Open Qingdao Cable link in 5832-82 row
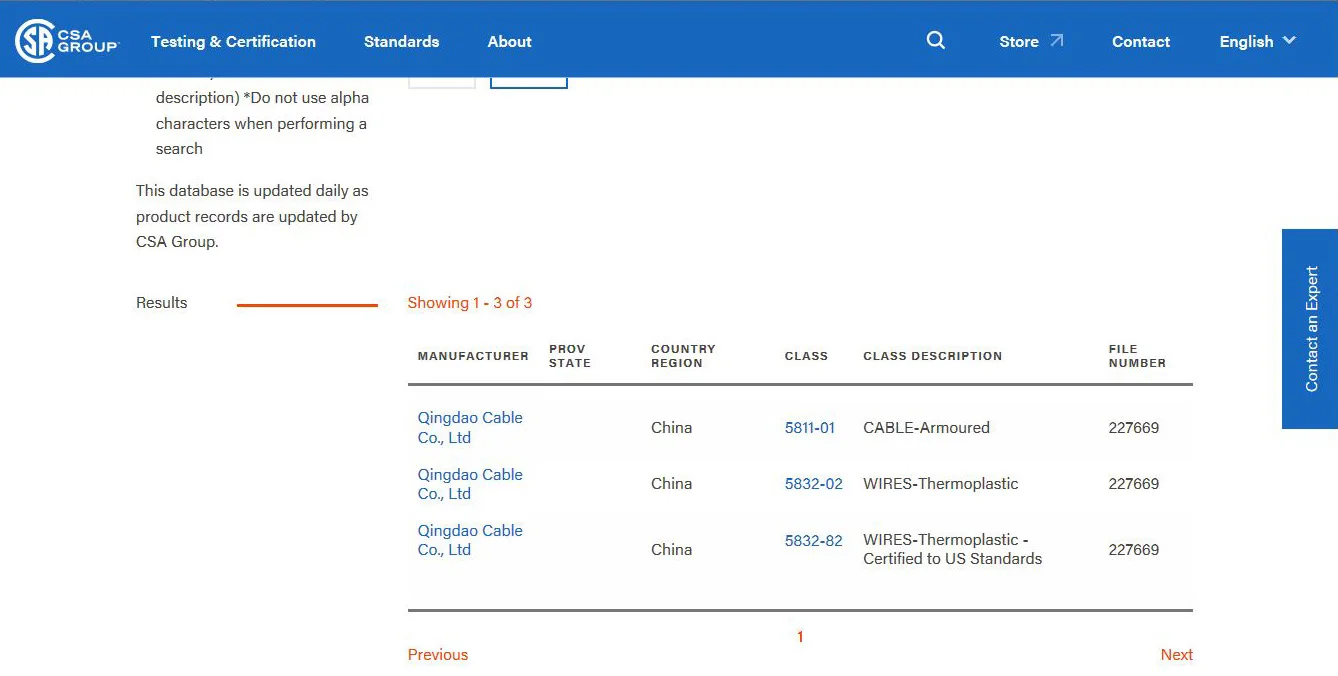The image size is (1338, 676). (469, 540)
